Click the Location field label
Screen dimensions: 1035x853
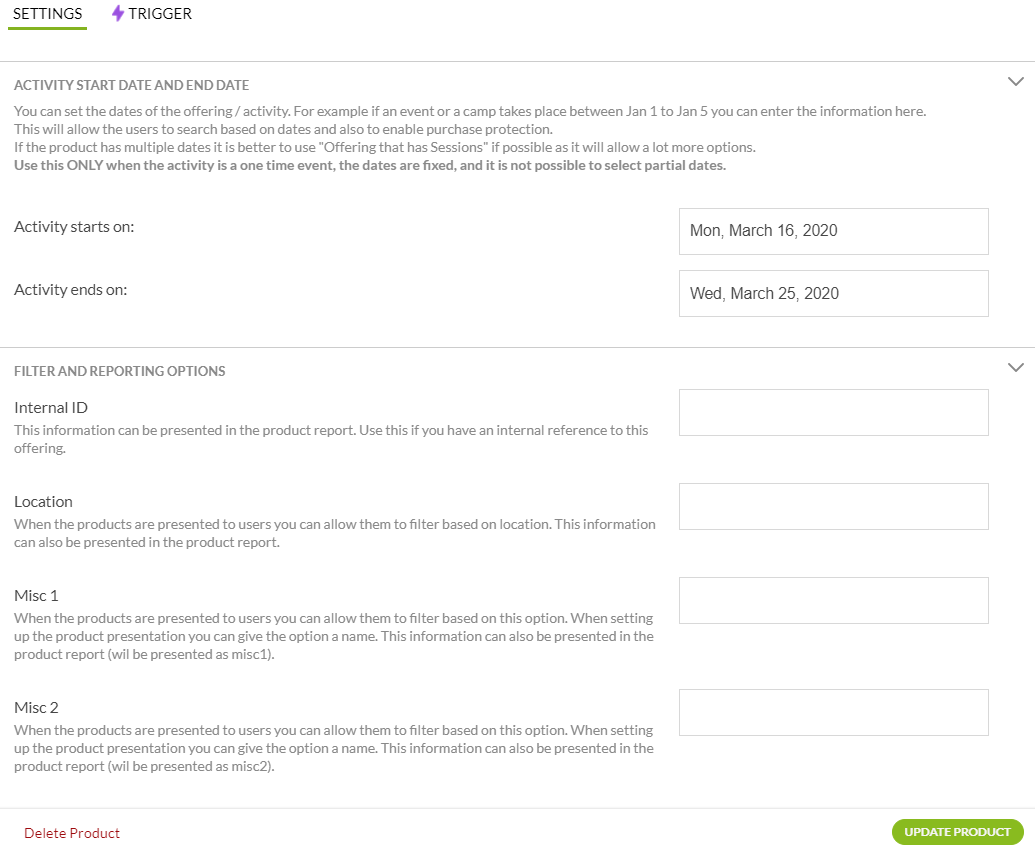click(x=43, y=502)
